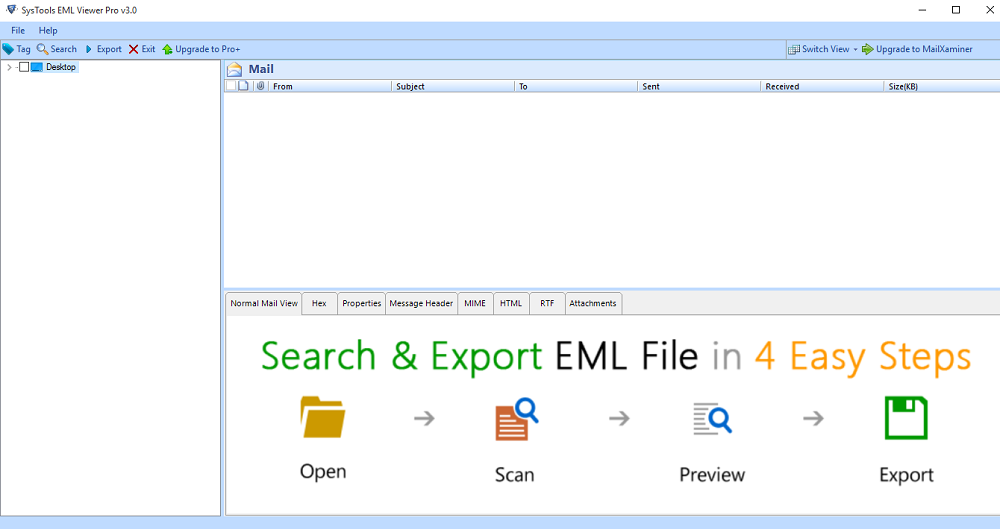Switch to the Normal Mail View tab
This screenshot has width=1000, height=529.
click(264, 303)
